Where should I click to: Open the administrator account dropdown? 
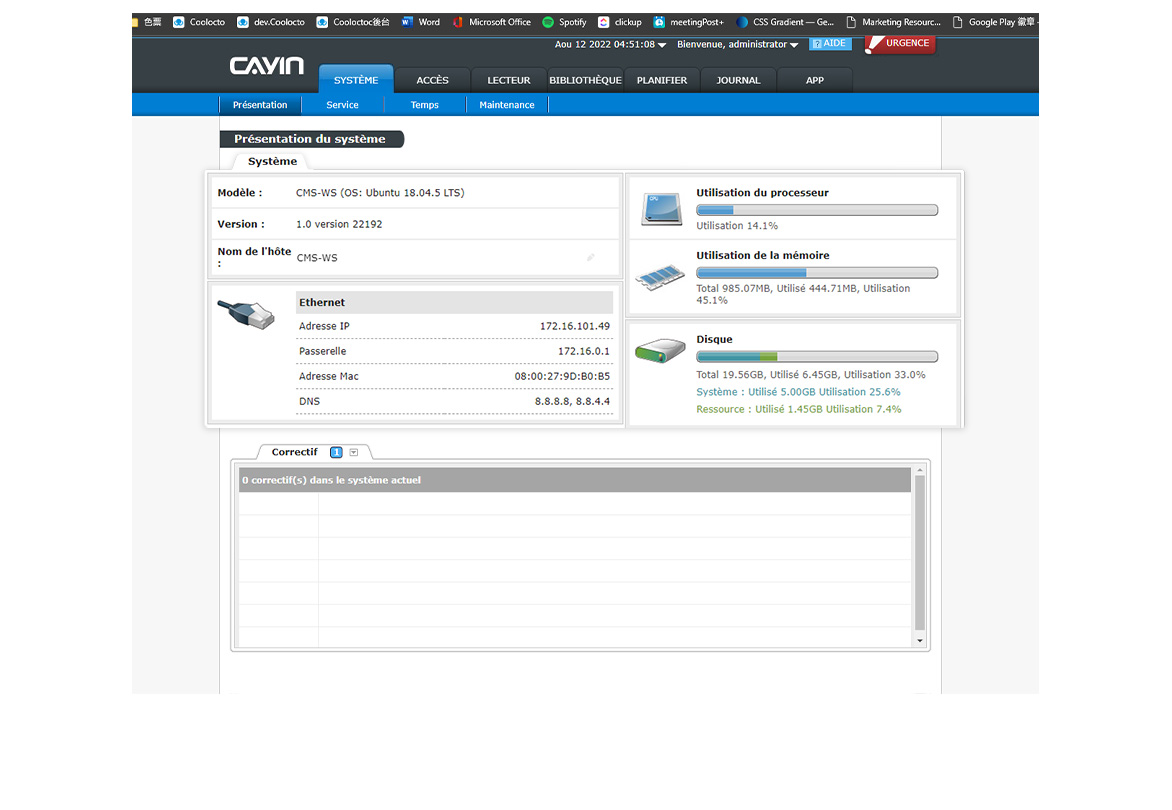pos(737,45)
